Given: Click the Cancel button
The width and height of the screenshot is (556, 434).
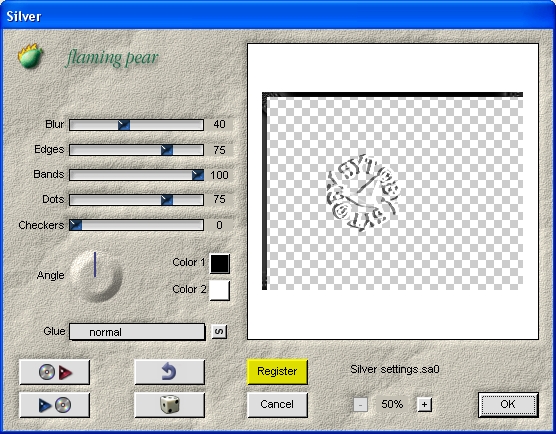Looking at the screenshot, I should point(277,405).
